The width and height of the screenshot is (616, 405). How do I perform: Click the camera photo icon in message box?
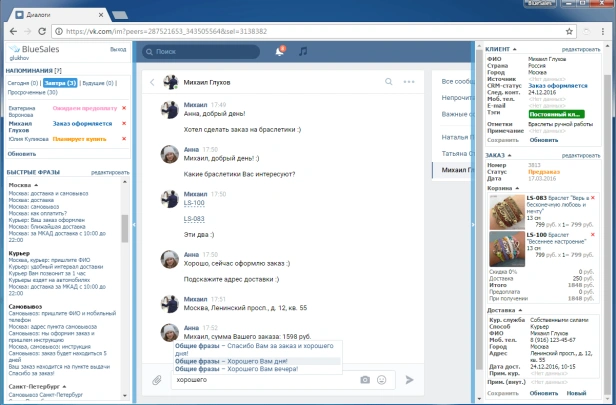click(x=365, y=380)
